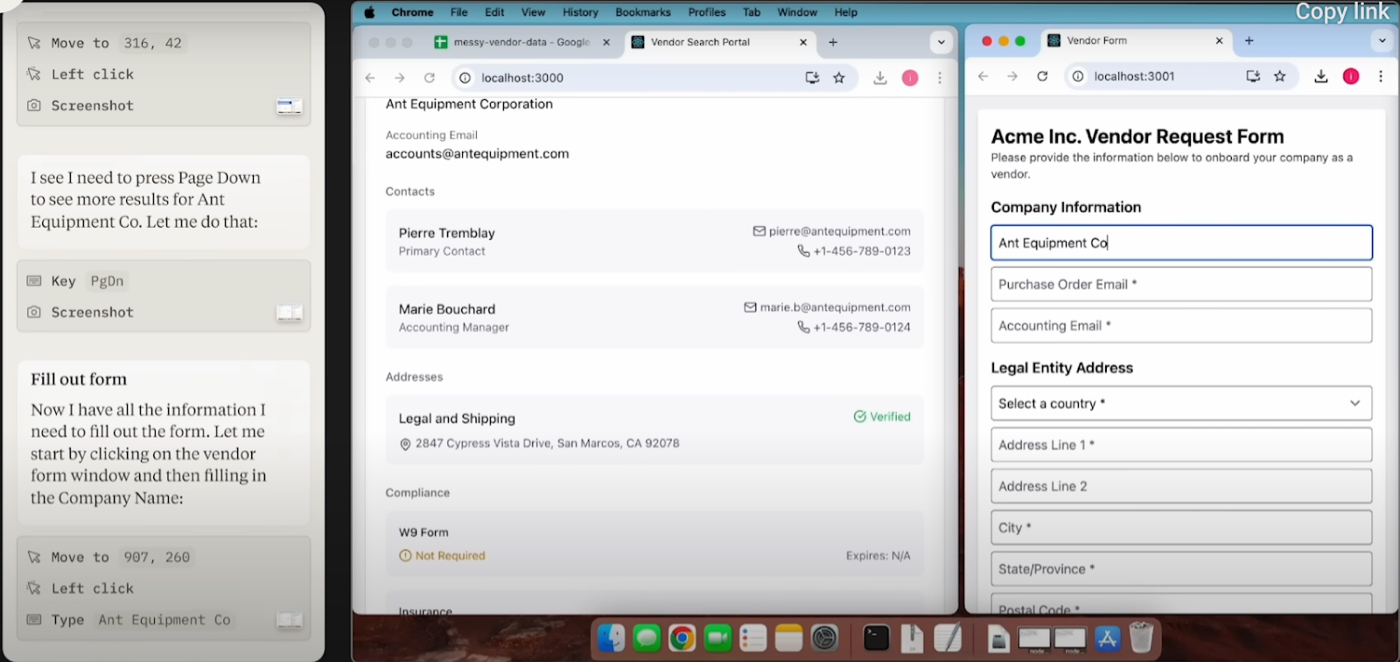Click the Address Line 2 field
The image size is (1400, 662).
pos(1181,486)
